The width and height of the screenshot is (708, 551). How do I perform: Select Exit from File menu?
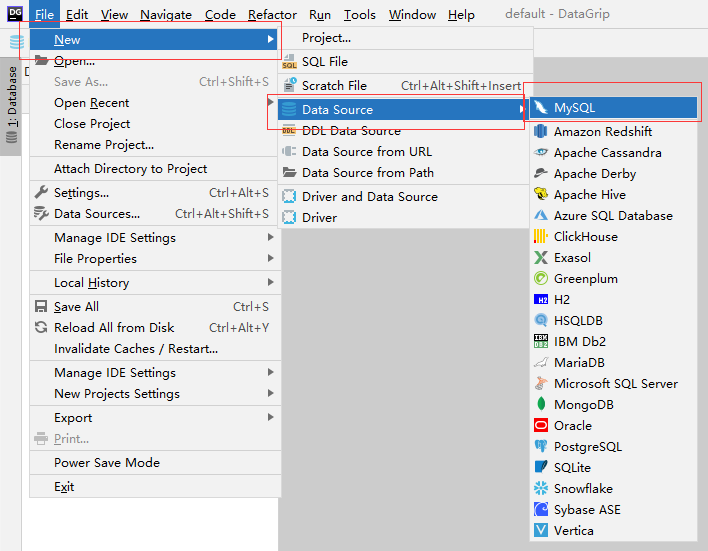coord(154,486)
